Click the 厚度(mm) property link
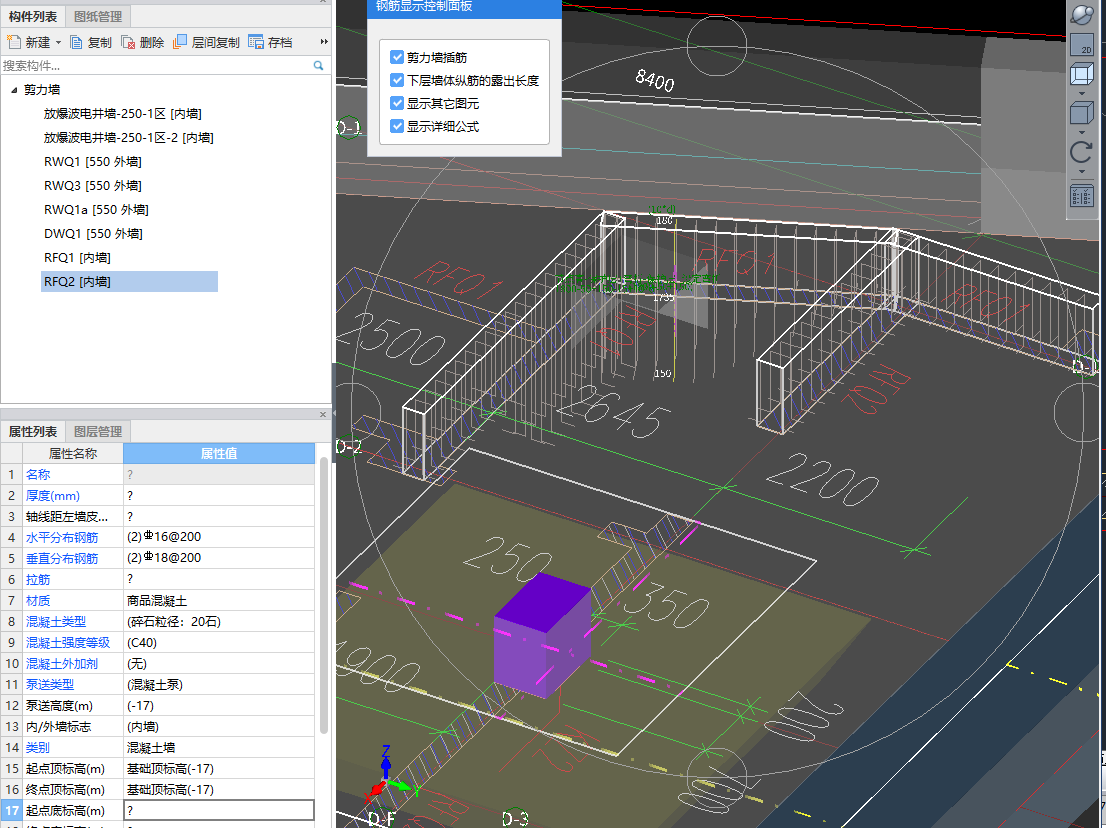Viewport: 1106px width, 828px height. click(x=53, y=496)
